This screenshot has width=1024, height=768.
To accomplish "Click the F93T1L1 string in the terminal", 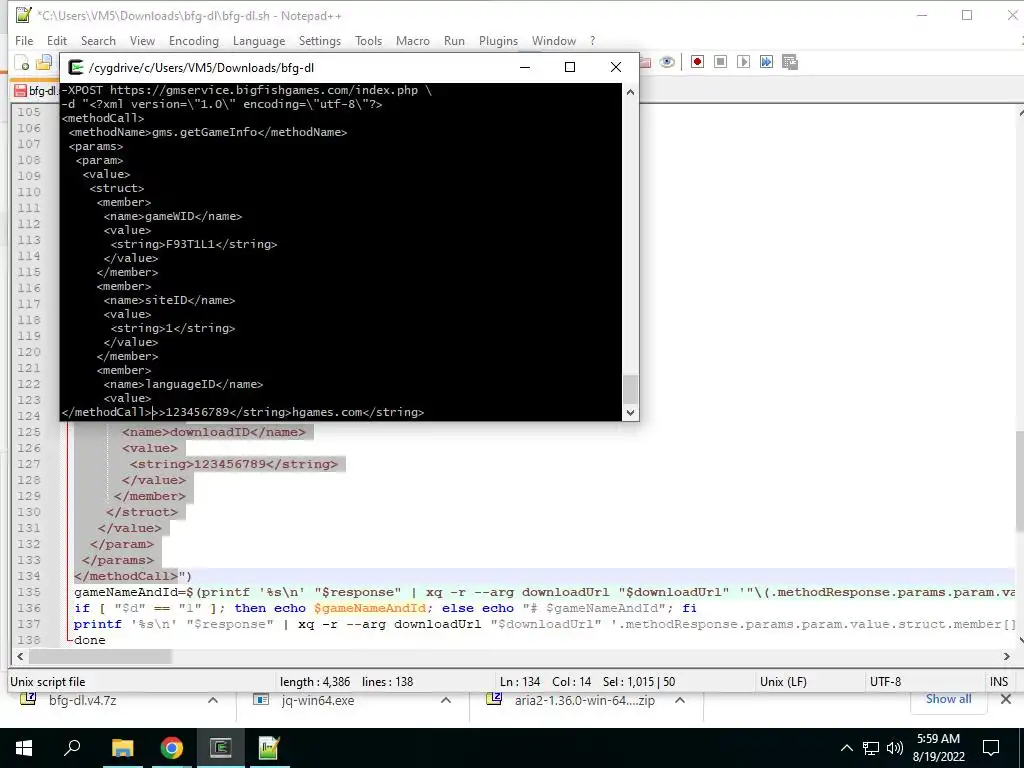I will [190, 244].
